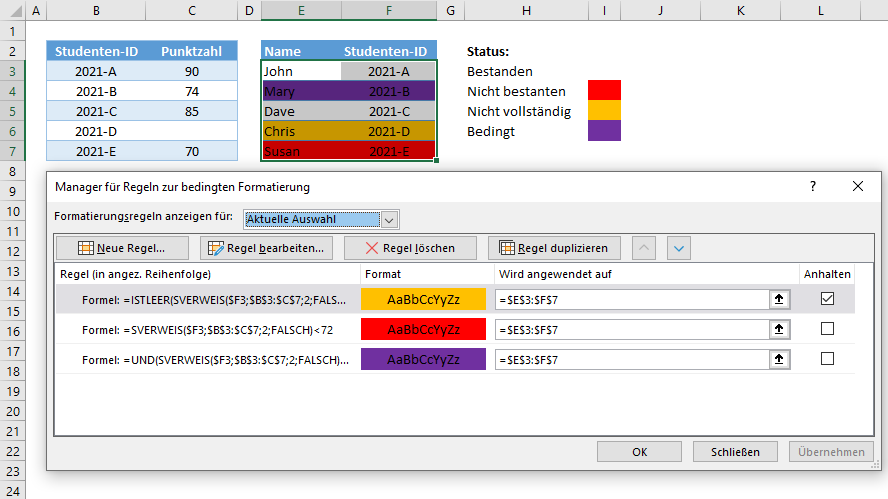Select the yellow ISTLEER rule row
The width and height of the screenshot is (888, 499).
[x=455, y=300]
